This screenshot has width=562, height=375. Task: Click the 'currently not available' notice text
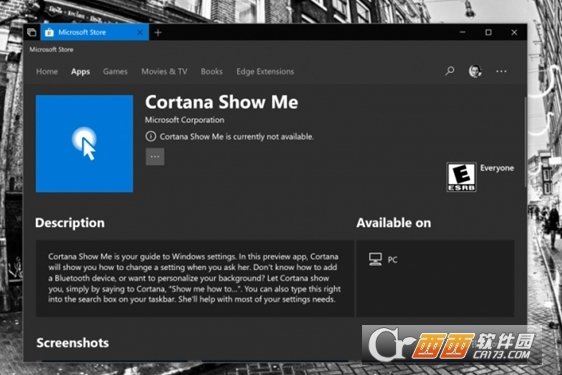(x=237, y=136)
